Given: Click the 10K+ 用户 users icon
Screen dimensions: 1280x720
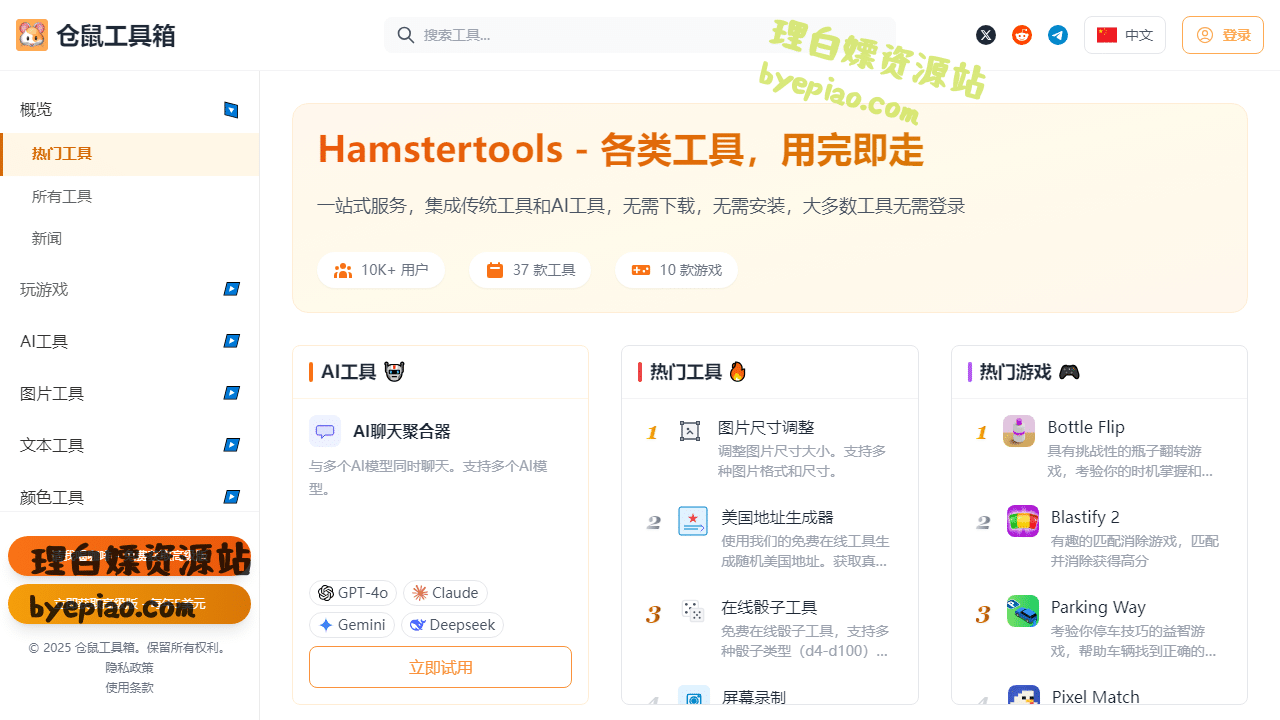Looking at the screenshot, I should [x=343, y=270].
